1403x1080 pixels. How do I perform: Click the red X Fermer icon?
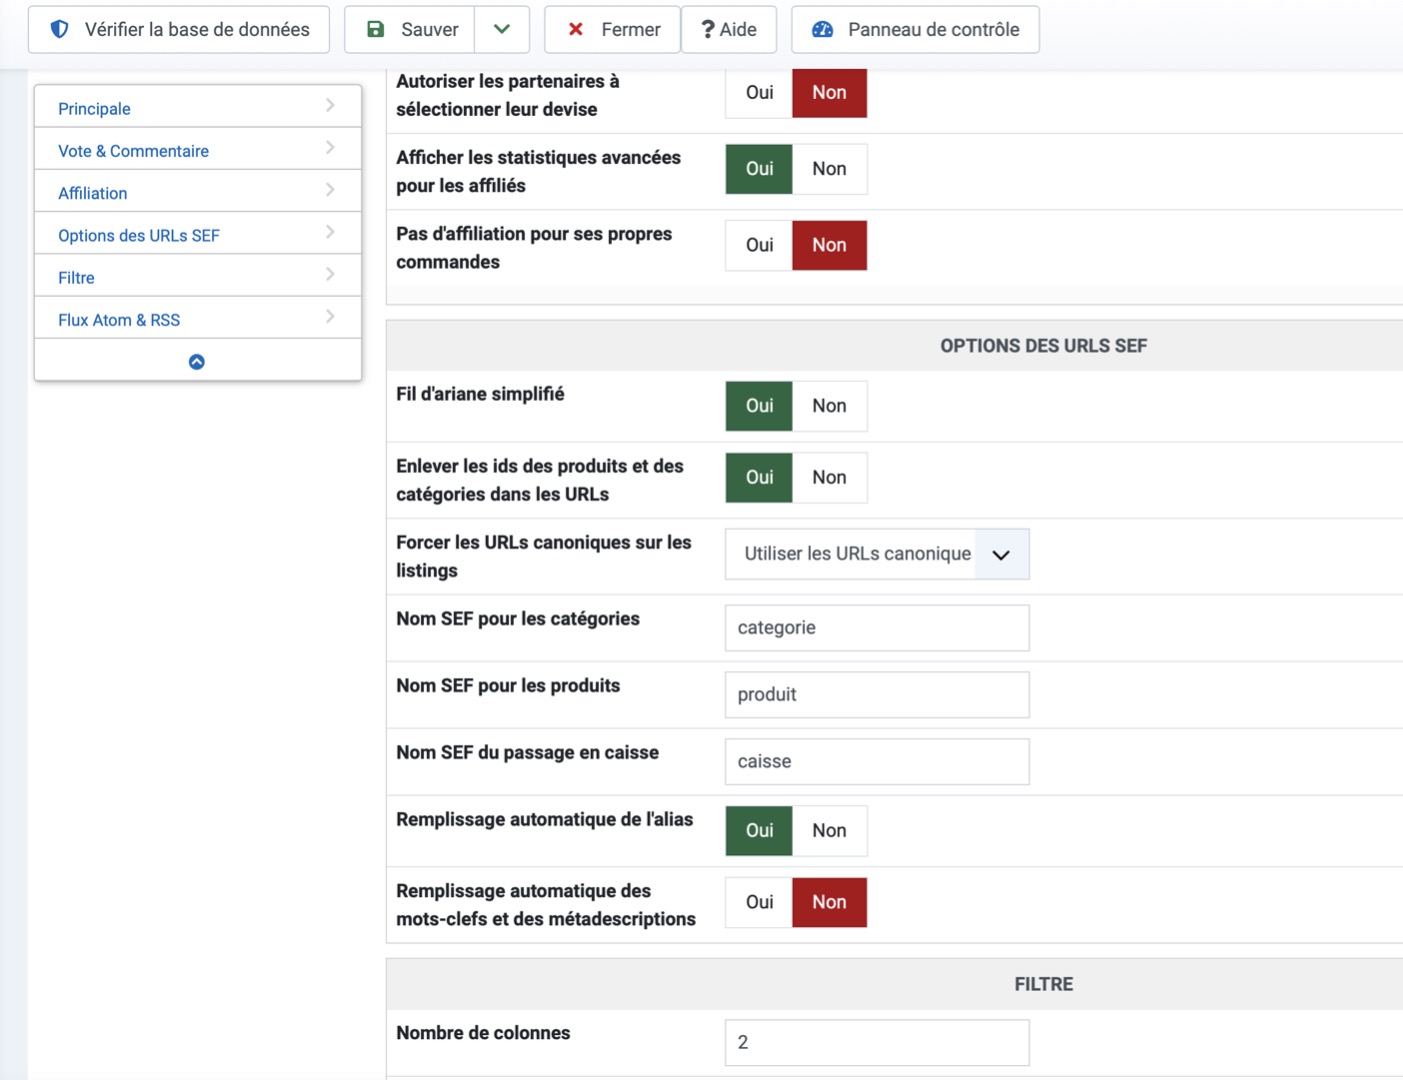pyautogui.click(x=576, y=29)
